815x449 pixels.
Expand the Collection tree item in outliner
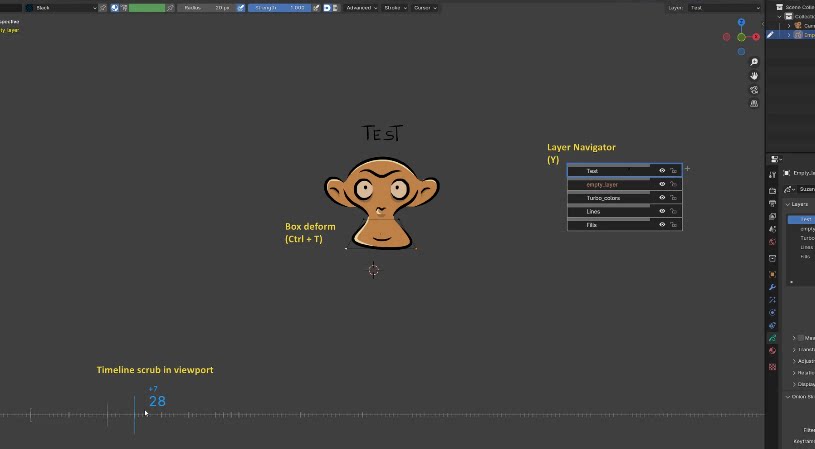(x=780, y=17)
